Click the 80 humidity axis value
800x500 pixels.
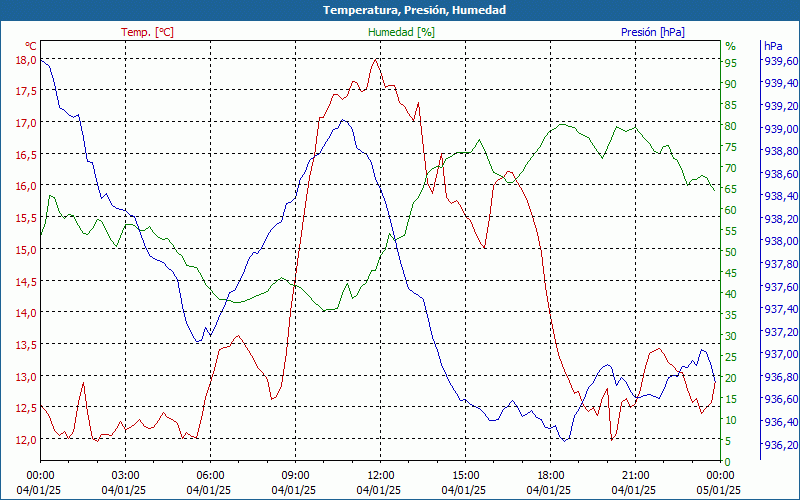pyautogui.click(x=731, y=127)
